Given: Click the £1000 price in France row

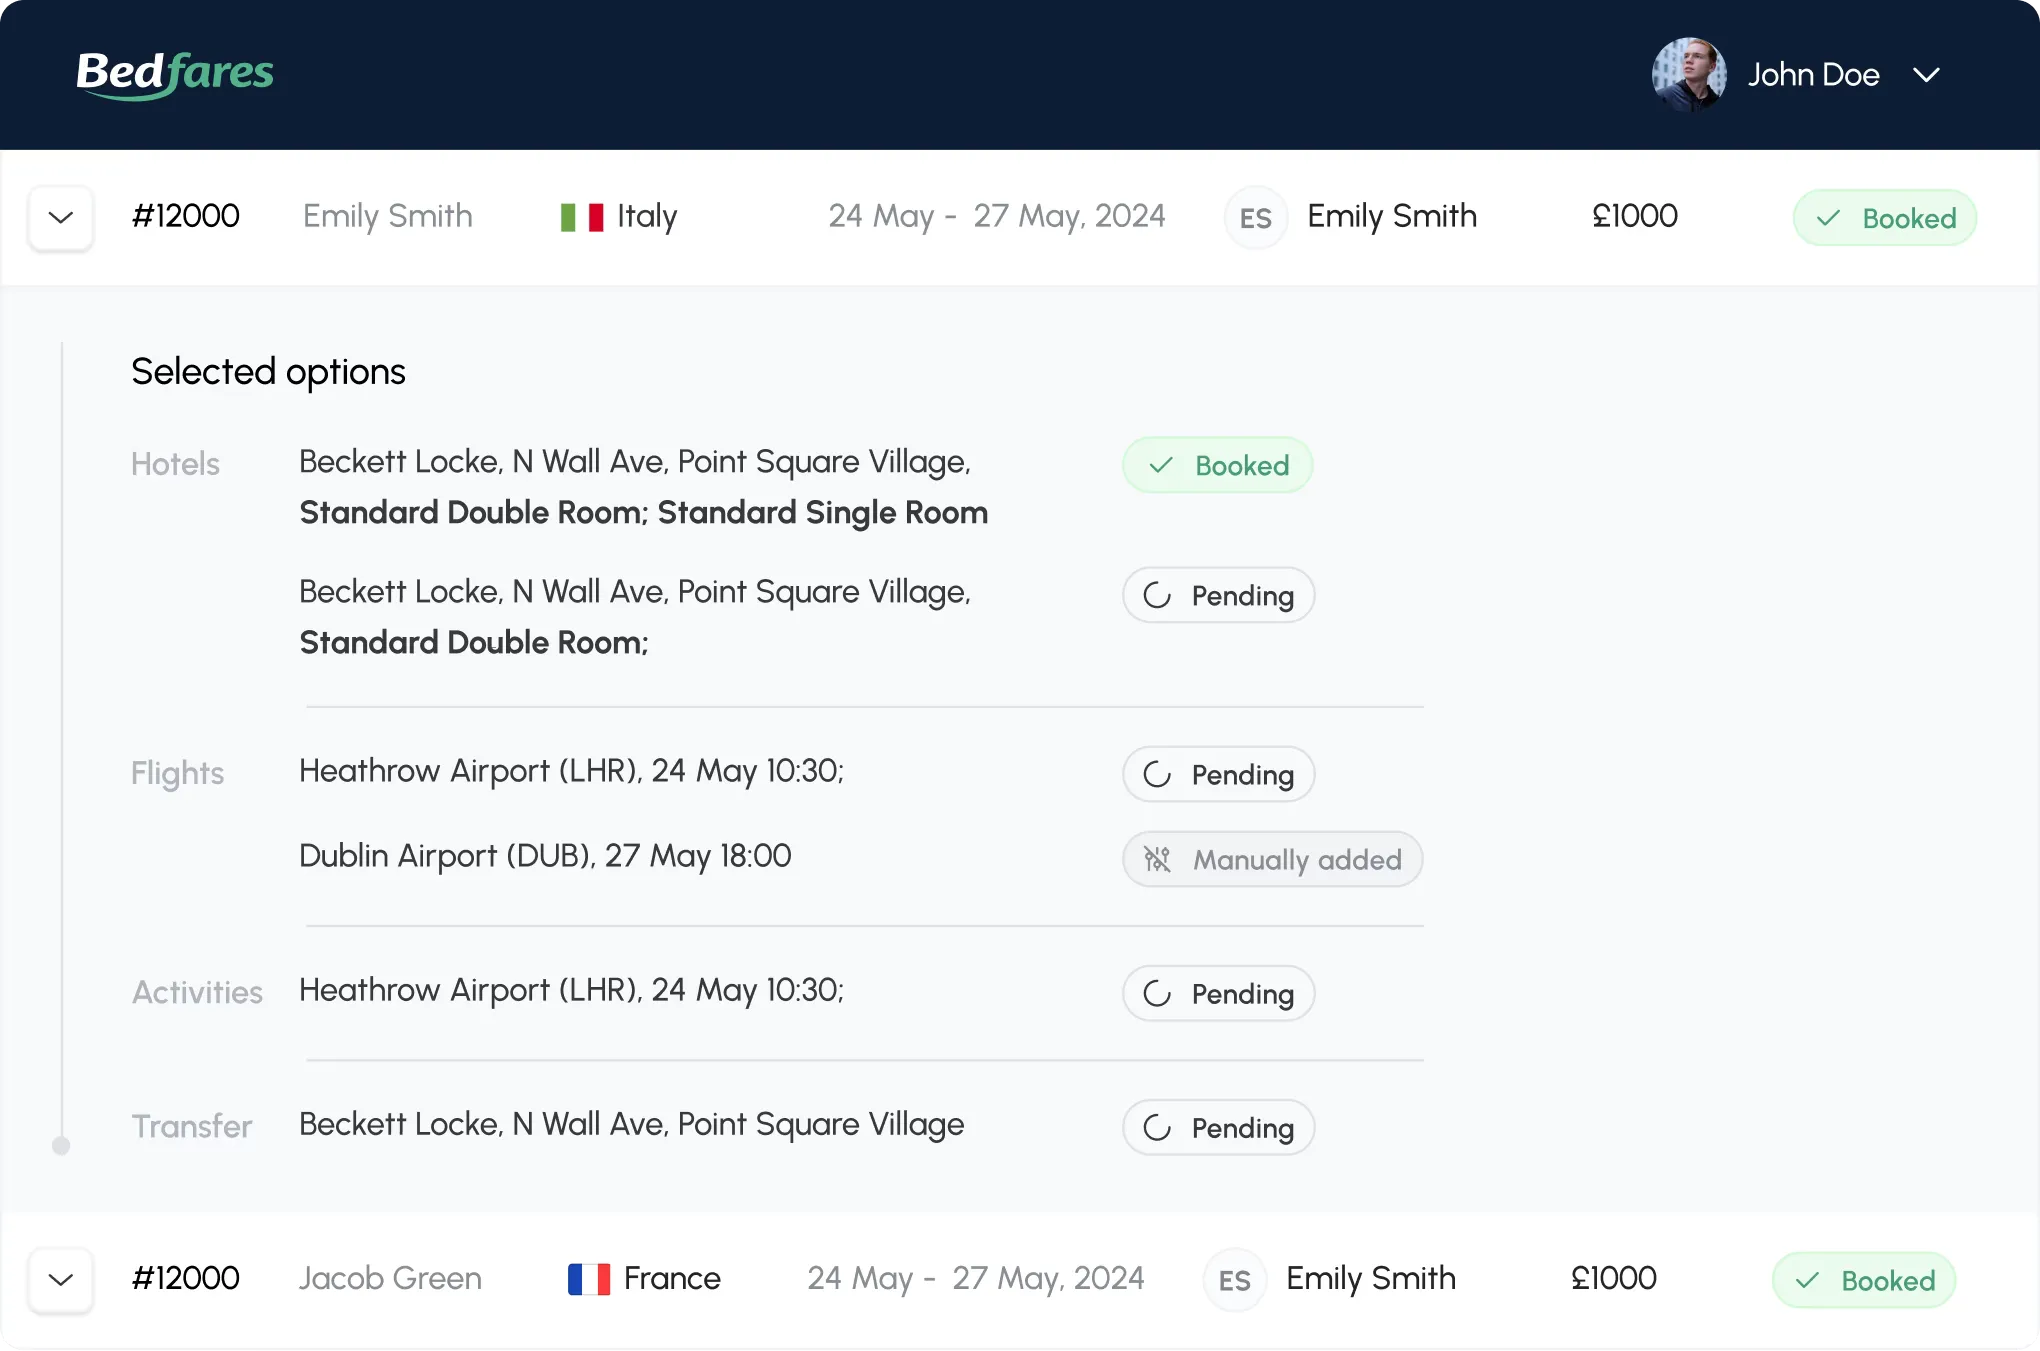Looking at the screenshot, I should pos(1614,1278).
